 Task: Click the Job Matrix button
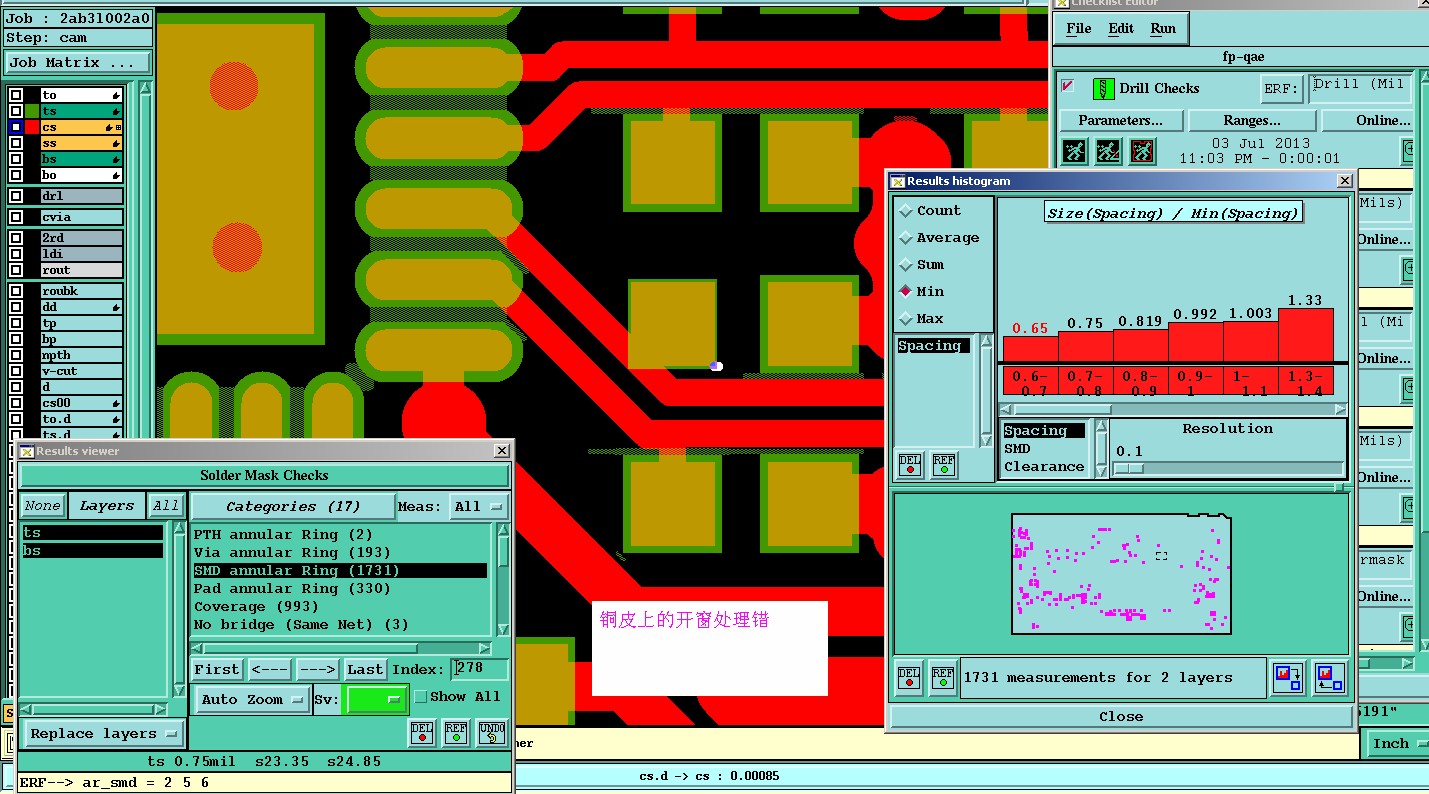pyautogui.click(x=77, y=62)
